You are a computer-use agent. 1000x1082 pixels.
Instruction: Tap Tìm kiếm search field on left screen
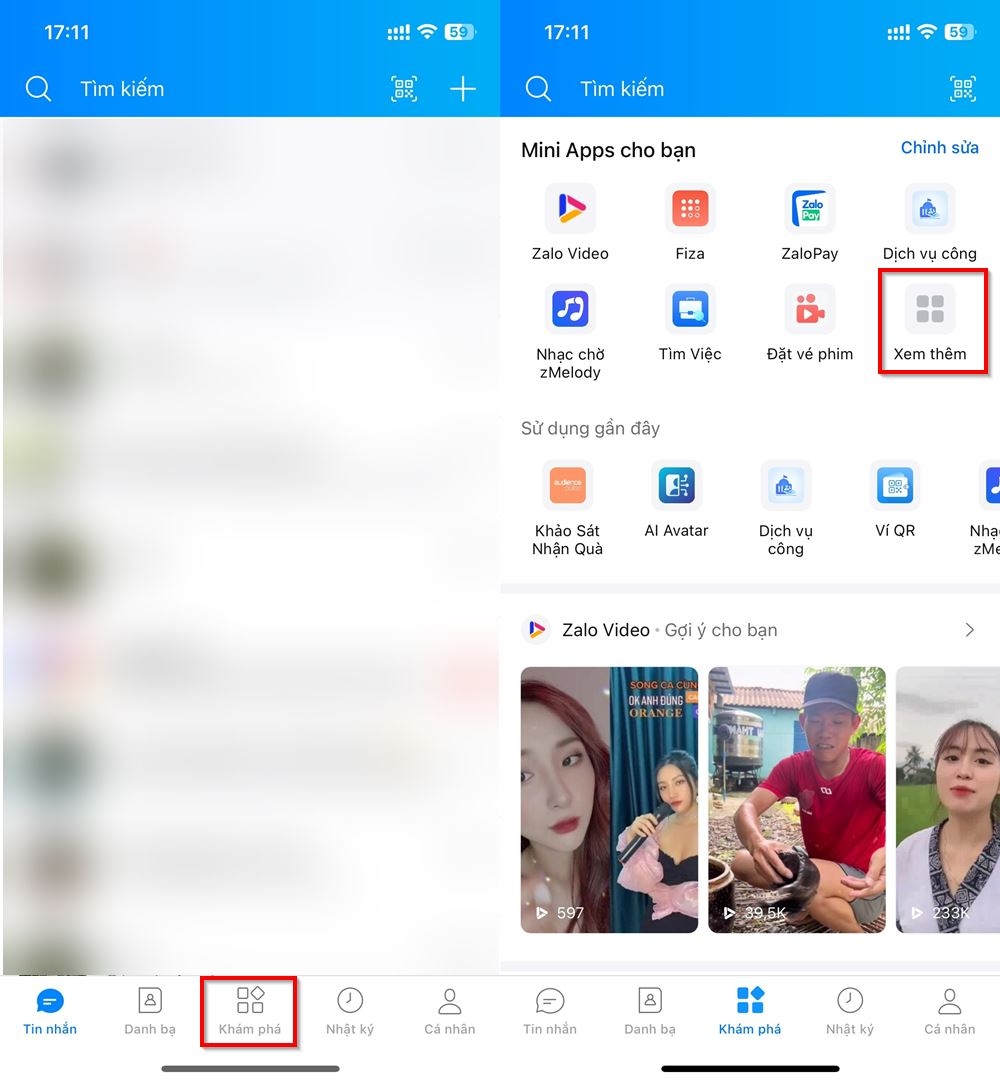coord(122,89)
